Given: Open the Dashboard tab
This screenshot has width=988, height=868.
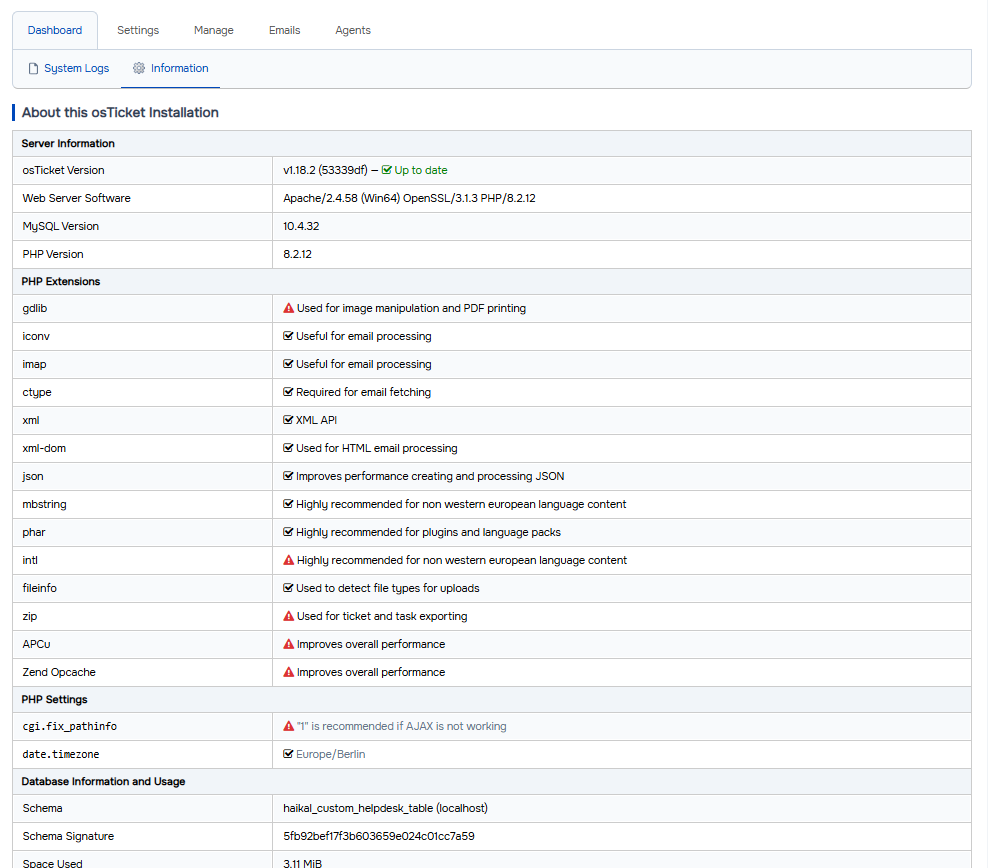Looking at the screenshot, I should point(55,30).
